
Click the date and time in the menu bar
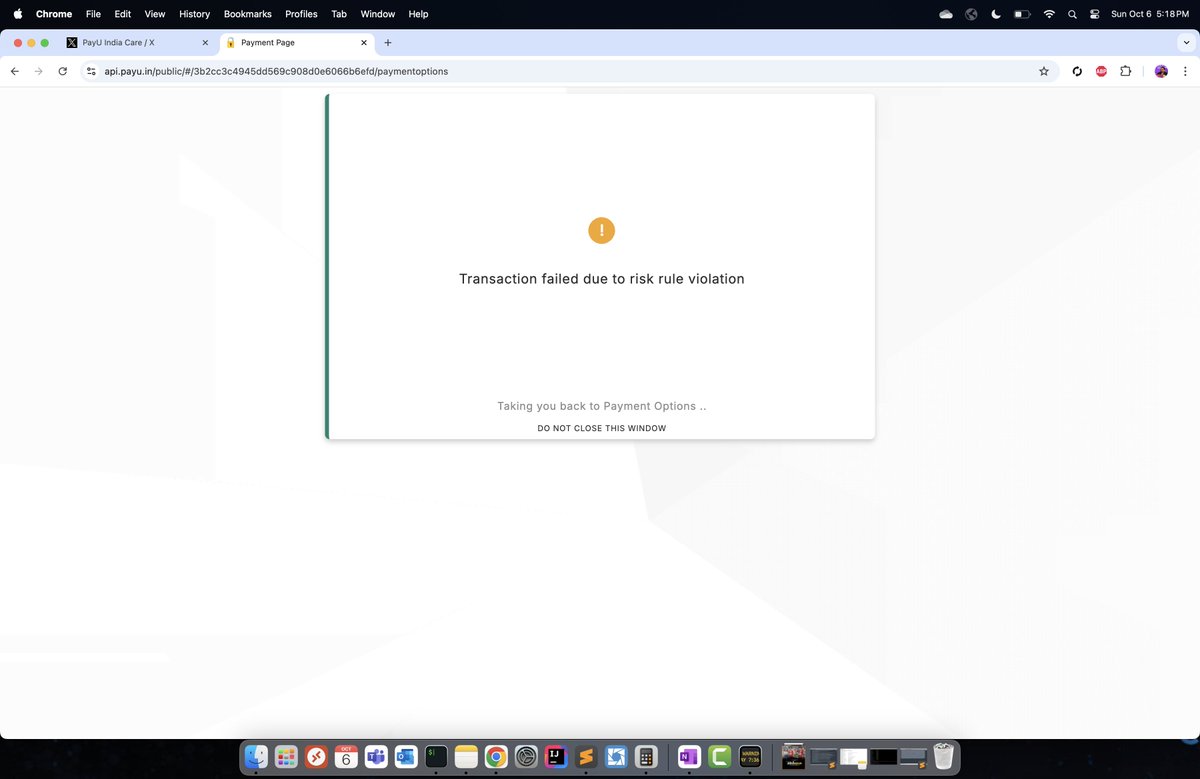tap(1149, 14)
